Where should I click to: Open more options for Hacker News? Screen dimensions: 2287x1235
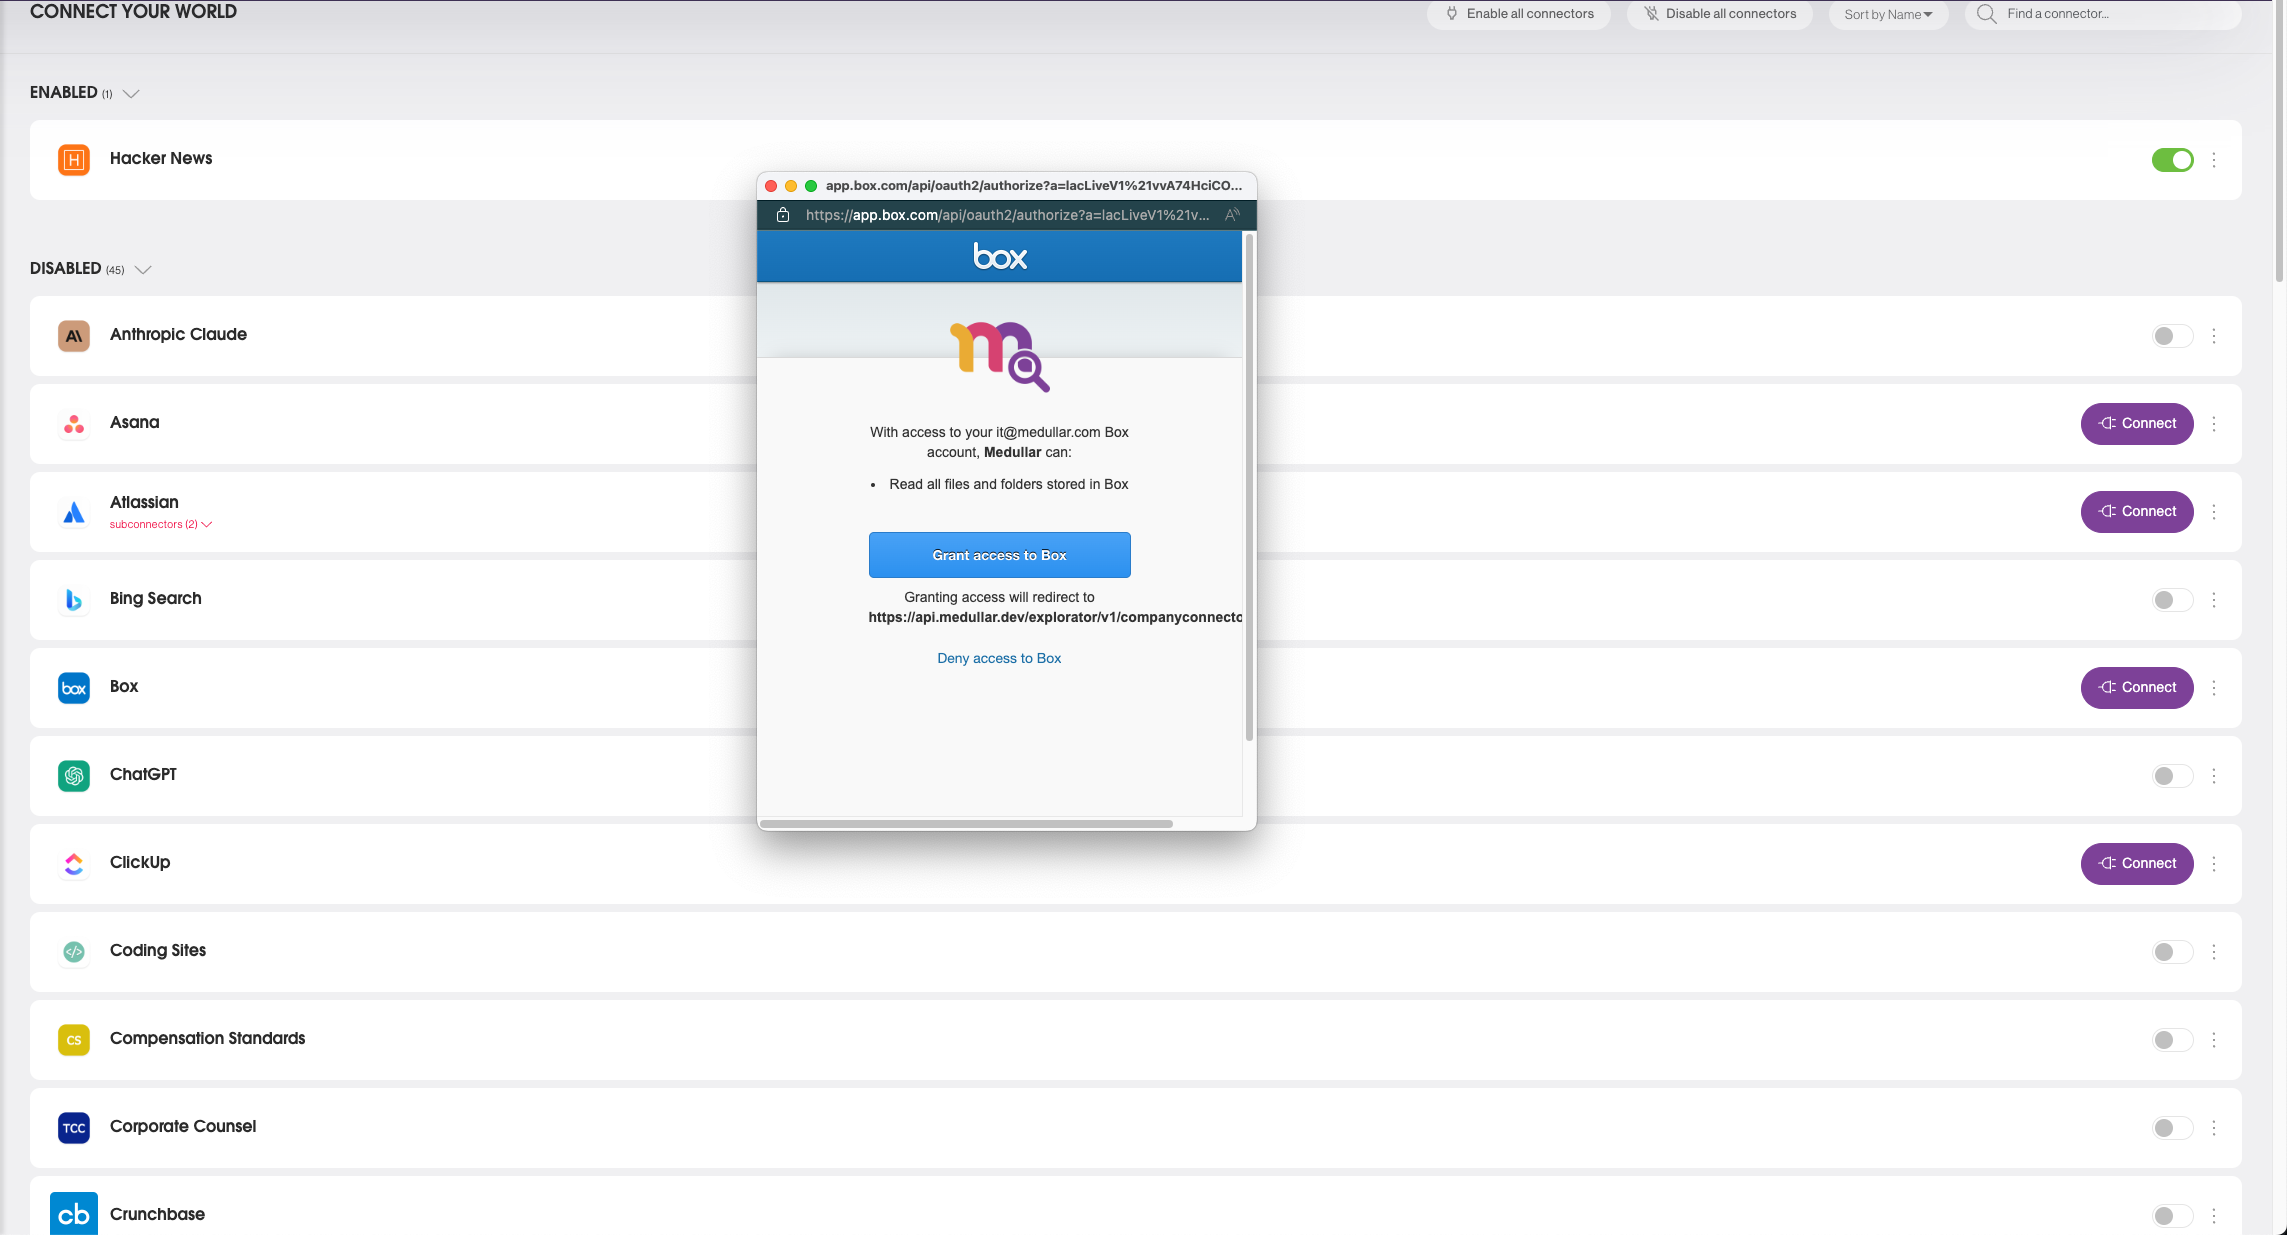[x=2214, y=160]
